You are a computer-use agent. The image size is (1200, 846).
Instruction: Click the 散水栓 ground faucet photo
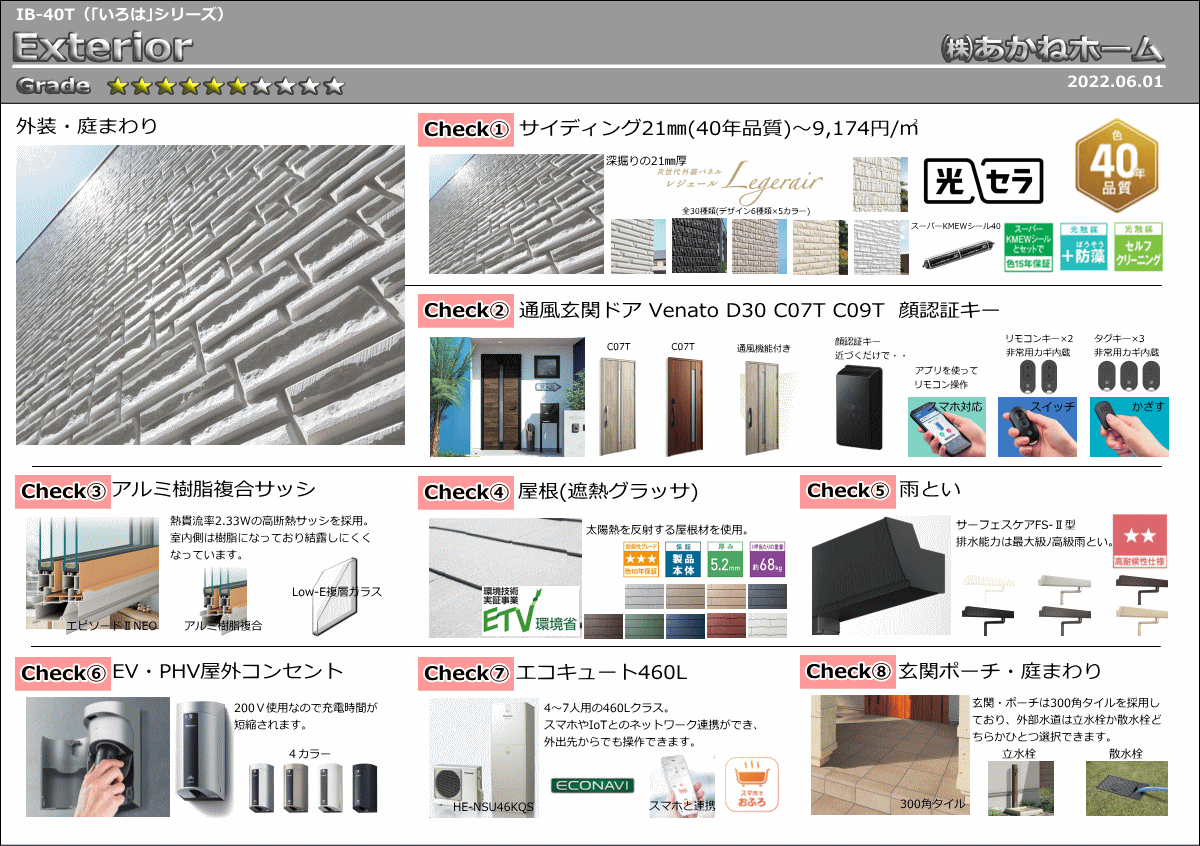click(x=1126, y=789)
